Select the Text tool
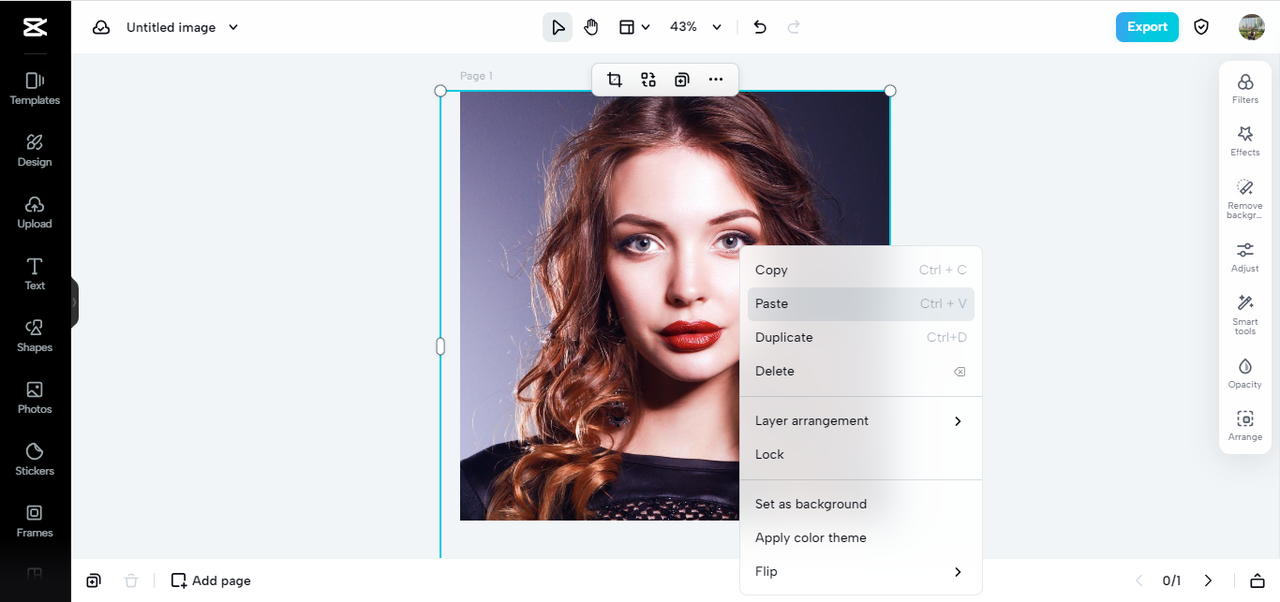Image resolution: width=1280 pixels, height=602 pixels. pyautogui.click(x=35, y=274)
